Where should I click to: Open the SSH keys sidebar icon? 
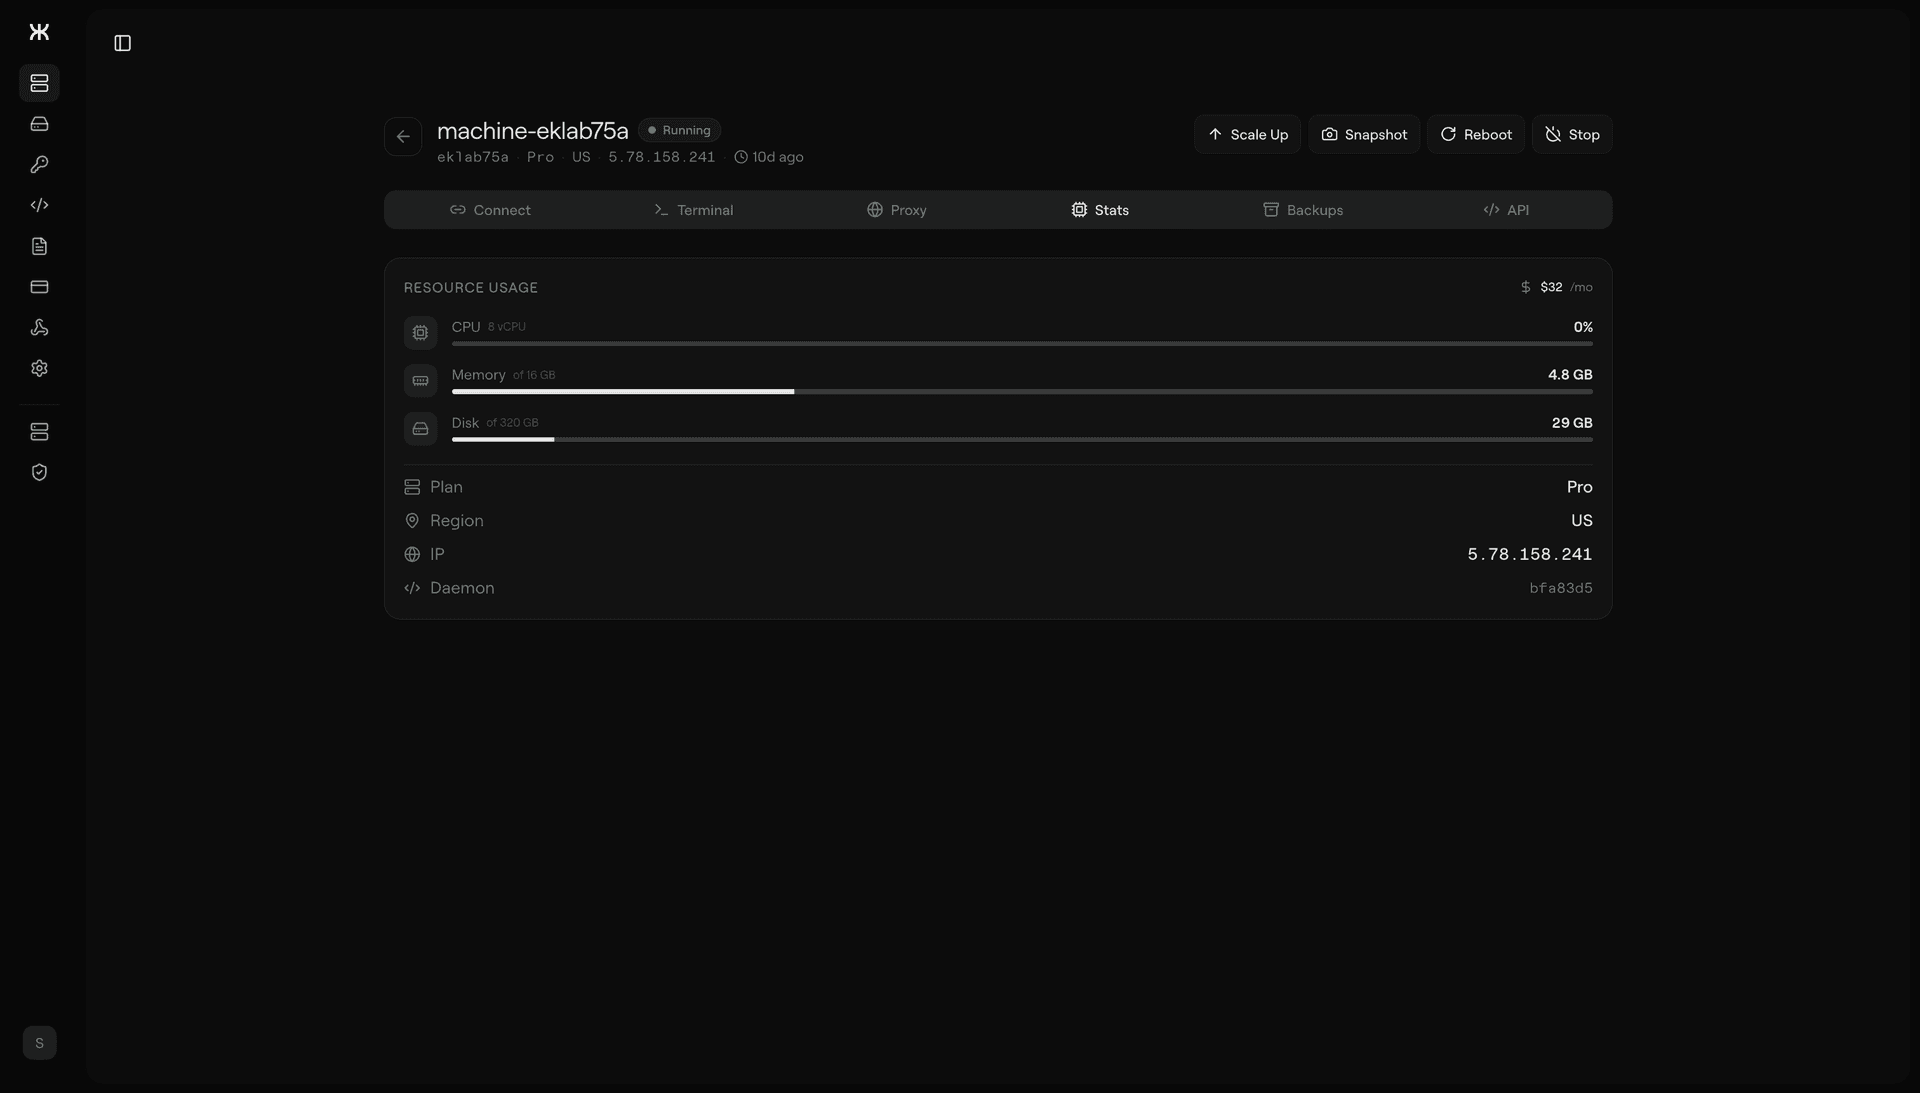39,164
